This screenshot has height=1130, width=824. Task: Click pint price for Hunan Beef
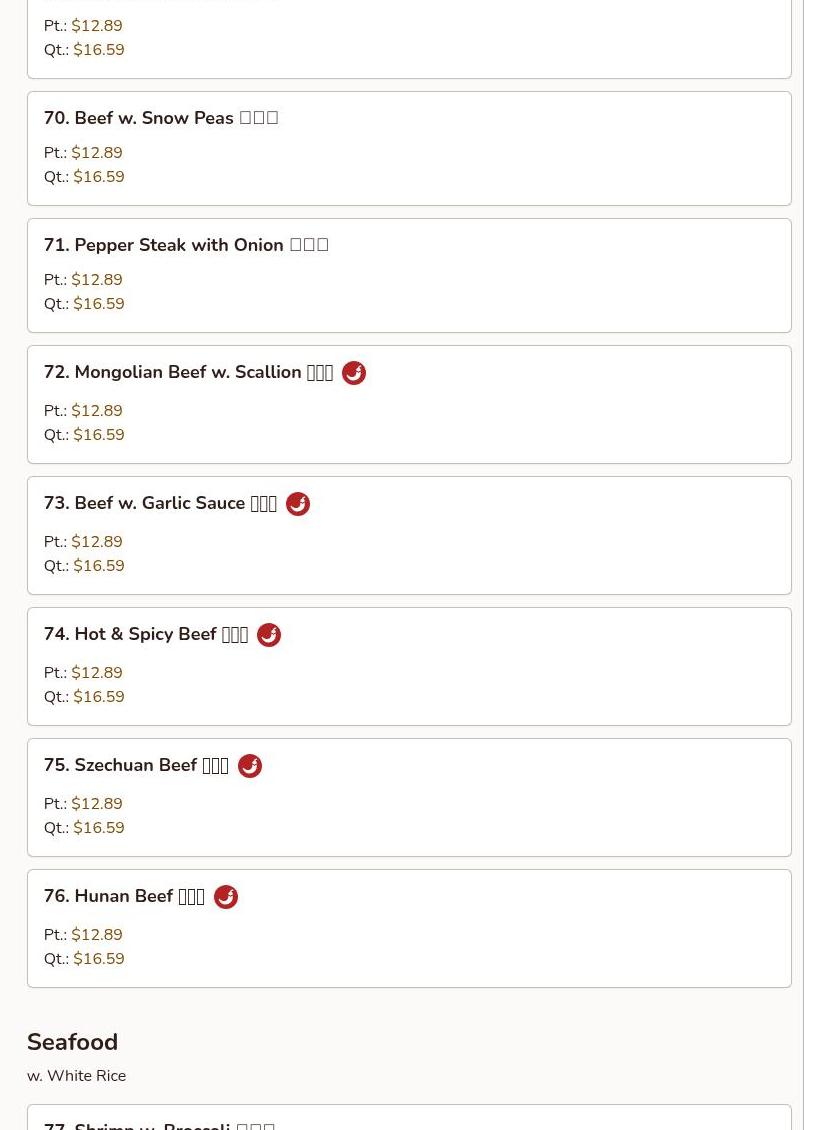point(96,935)
